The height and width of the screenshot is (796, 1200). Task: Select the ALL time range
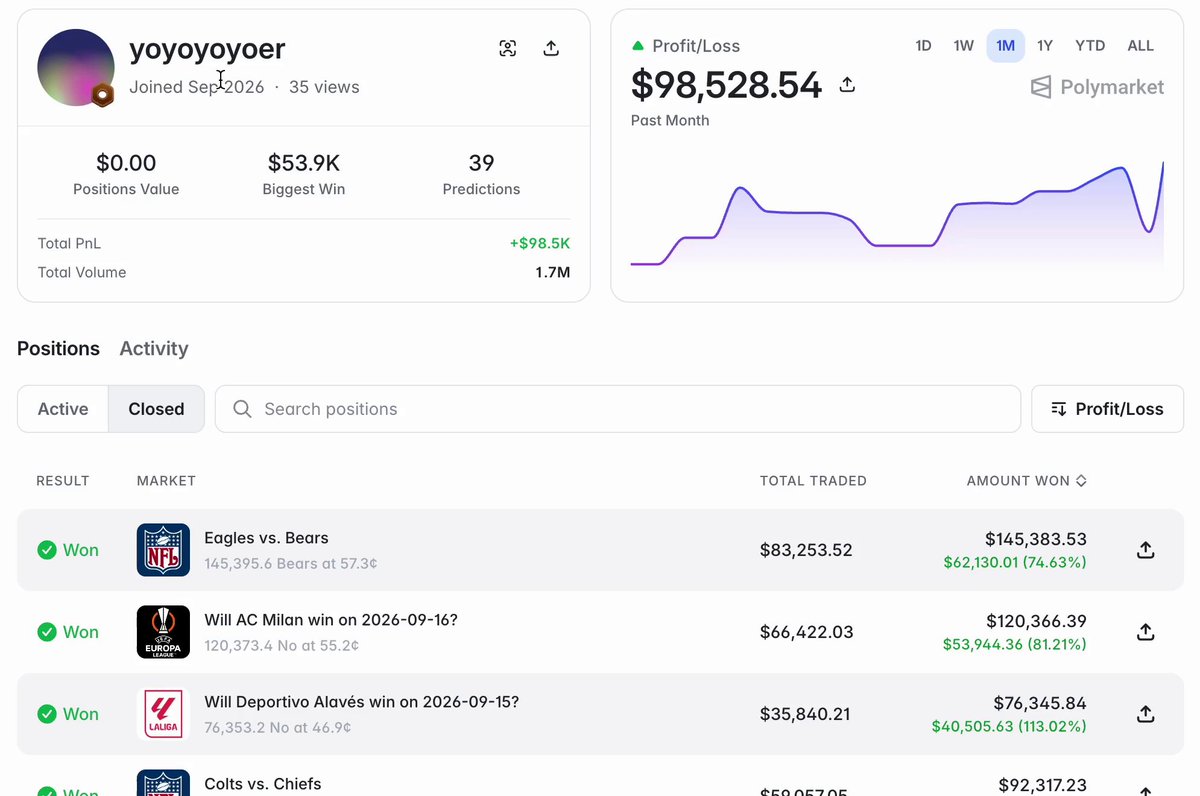[x=1140, y=46]
